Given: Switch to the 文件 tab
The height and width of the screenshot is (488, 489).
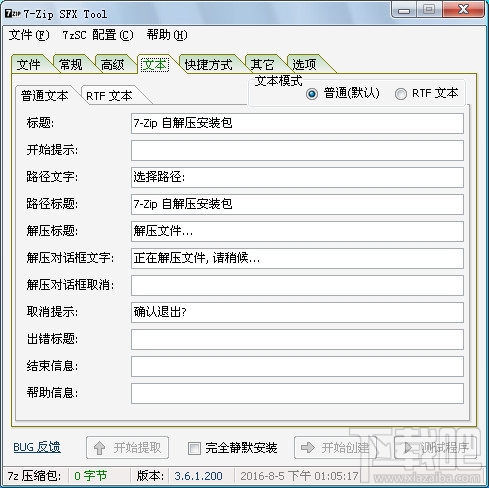Looking at the screenshot, I should (28, 64).
